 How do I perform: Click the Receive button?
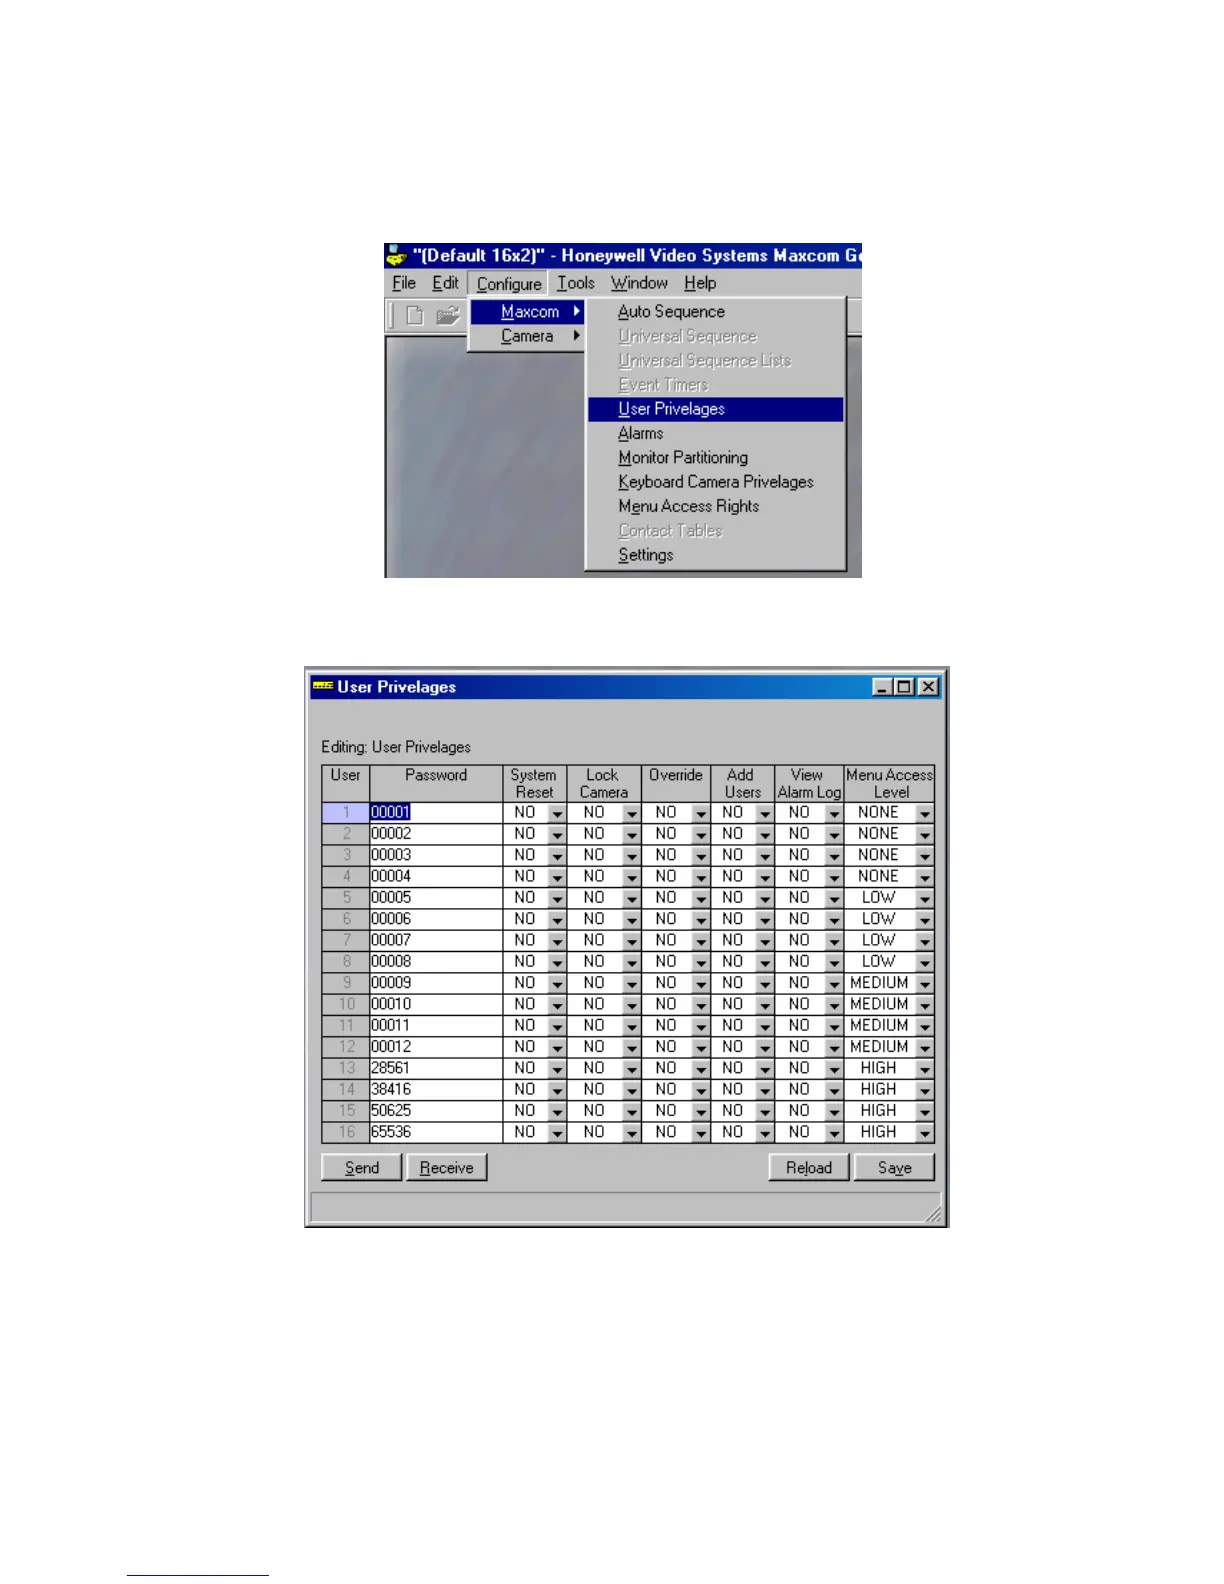[447, 1167]
